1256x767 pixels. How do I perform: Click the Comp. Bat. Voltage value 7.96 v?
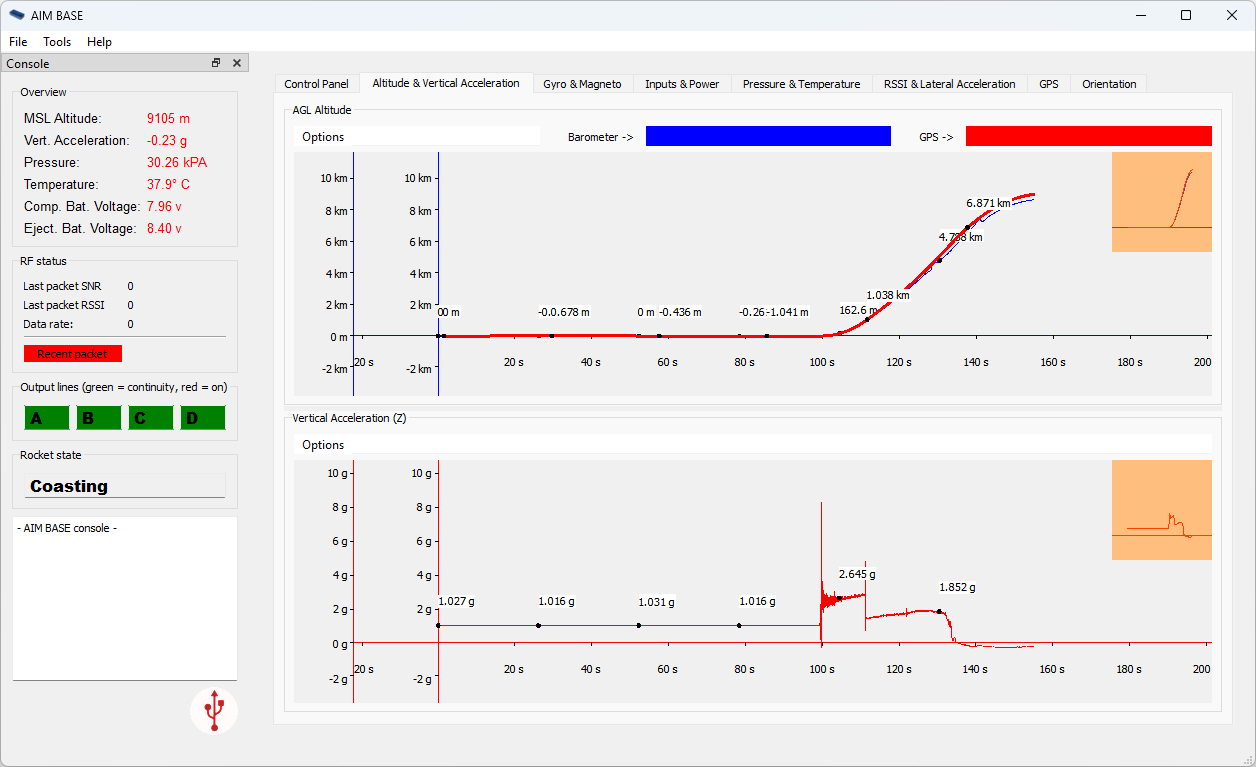(x=164, y=206)
